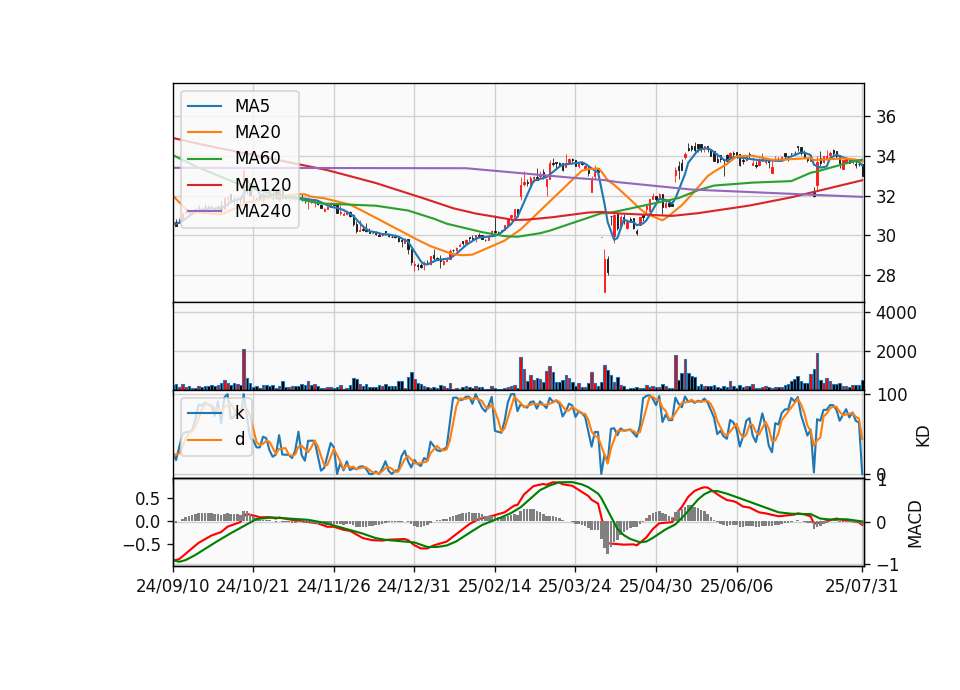
Task: Click the price axis value 28
Action: (x=885, y=276)
